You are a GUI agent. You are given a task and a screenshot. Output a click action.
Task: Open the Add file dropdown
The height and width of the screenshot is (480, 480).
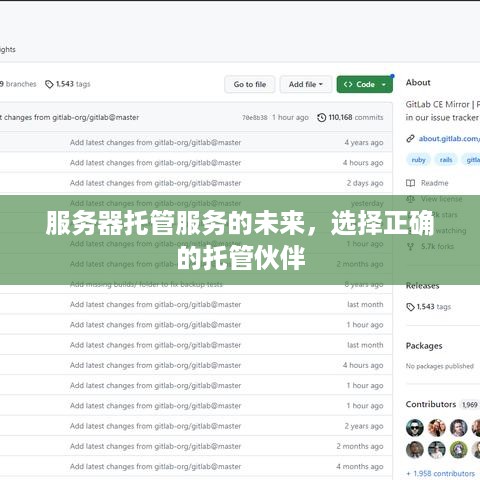(306, 84)
